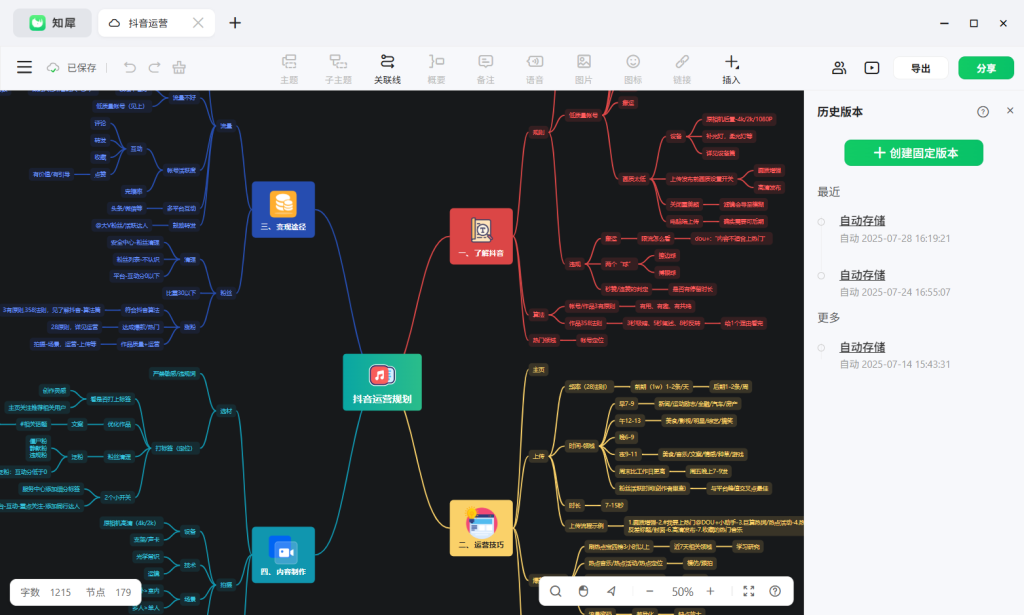Select the format painter brush icon
1024x615 pixels.
[179, 67]
